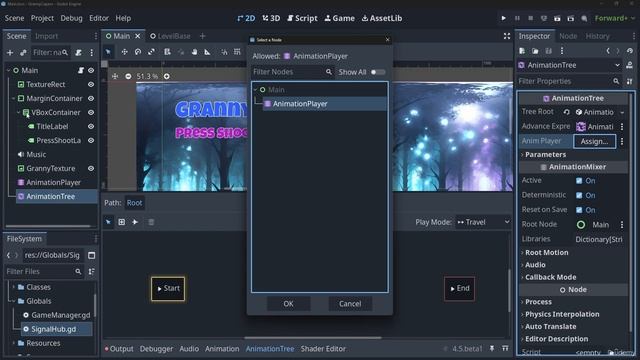Stop the running project
Viewport: 640px width, 360px height.
point(530,18)
